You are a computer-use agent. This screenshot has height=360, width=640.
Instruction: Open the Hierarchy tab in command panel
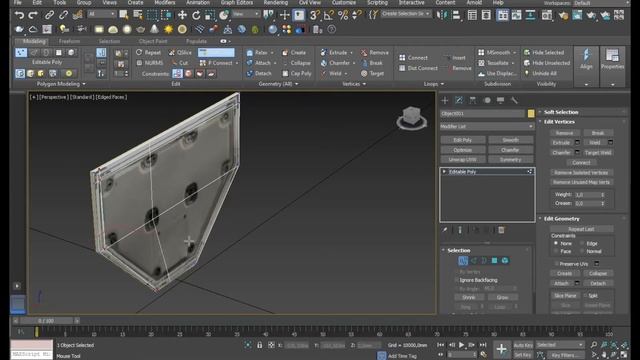tap(473, 100)
